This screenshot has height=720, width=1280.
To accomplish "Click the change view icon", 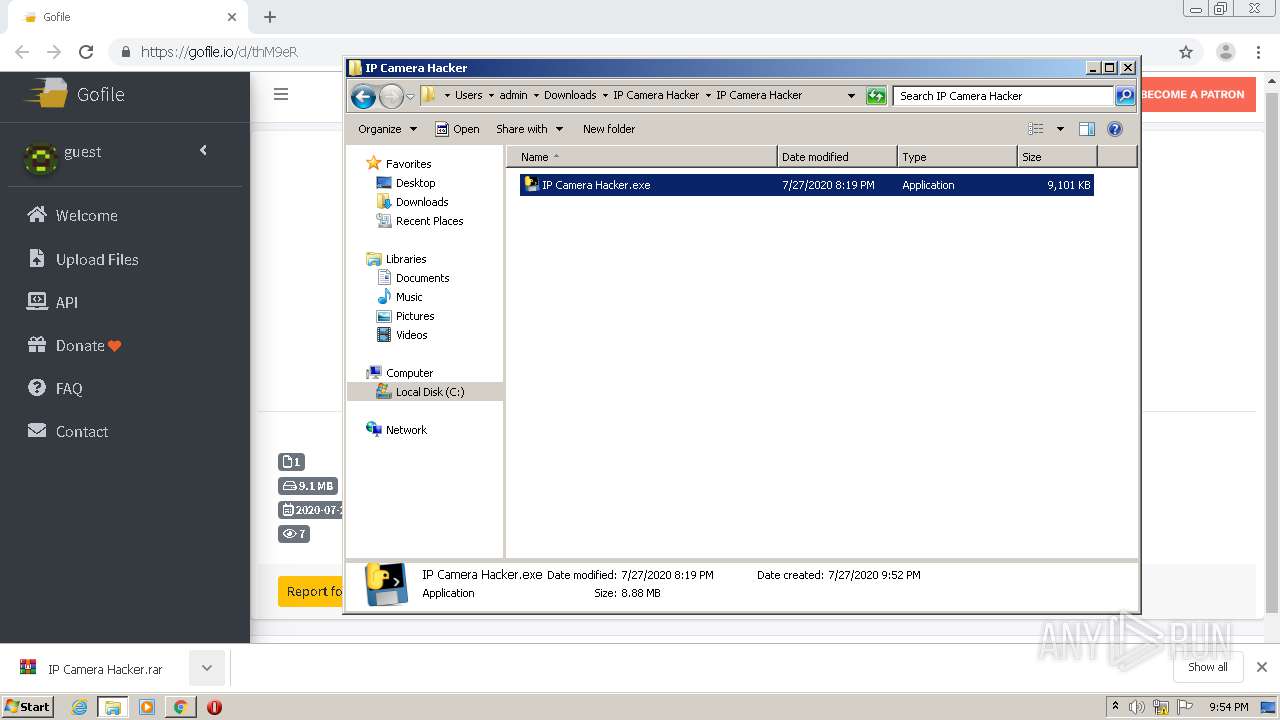I will coord(1036,129).
